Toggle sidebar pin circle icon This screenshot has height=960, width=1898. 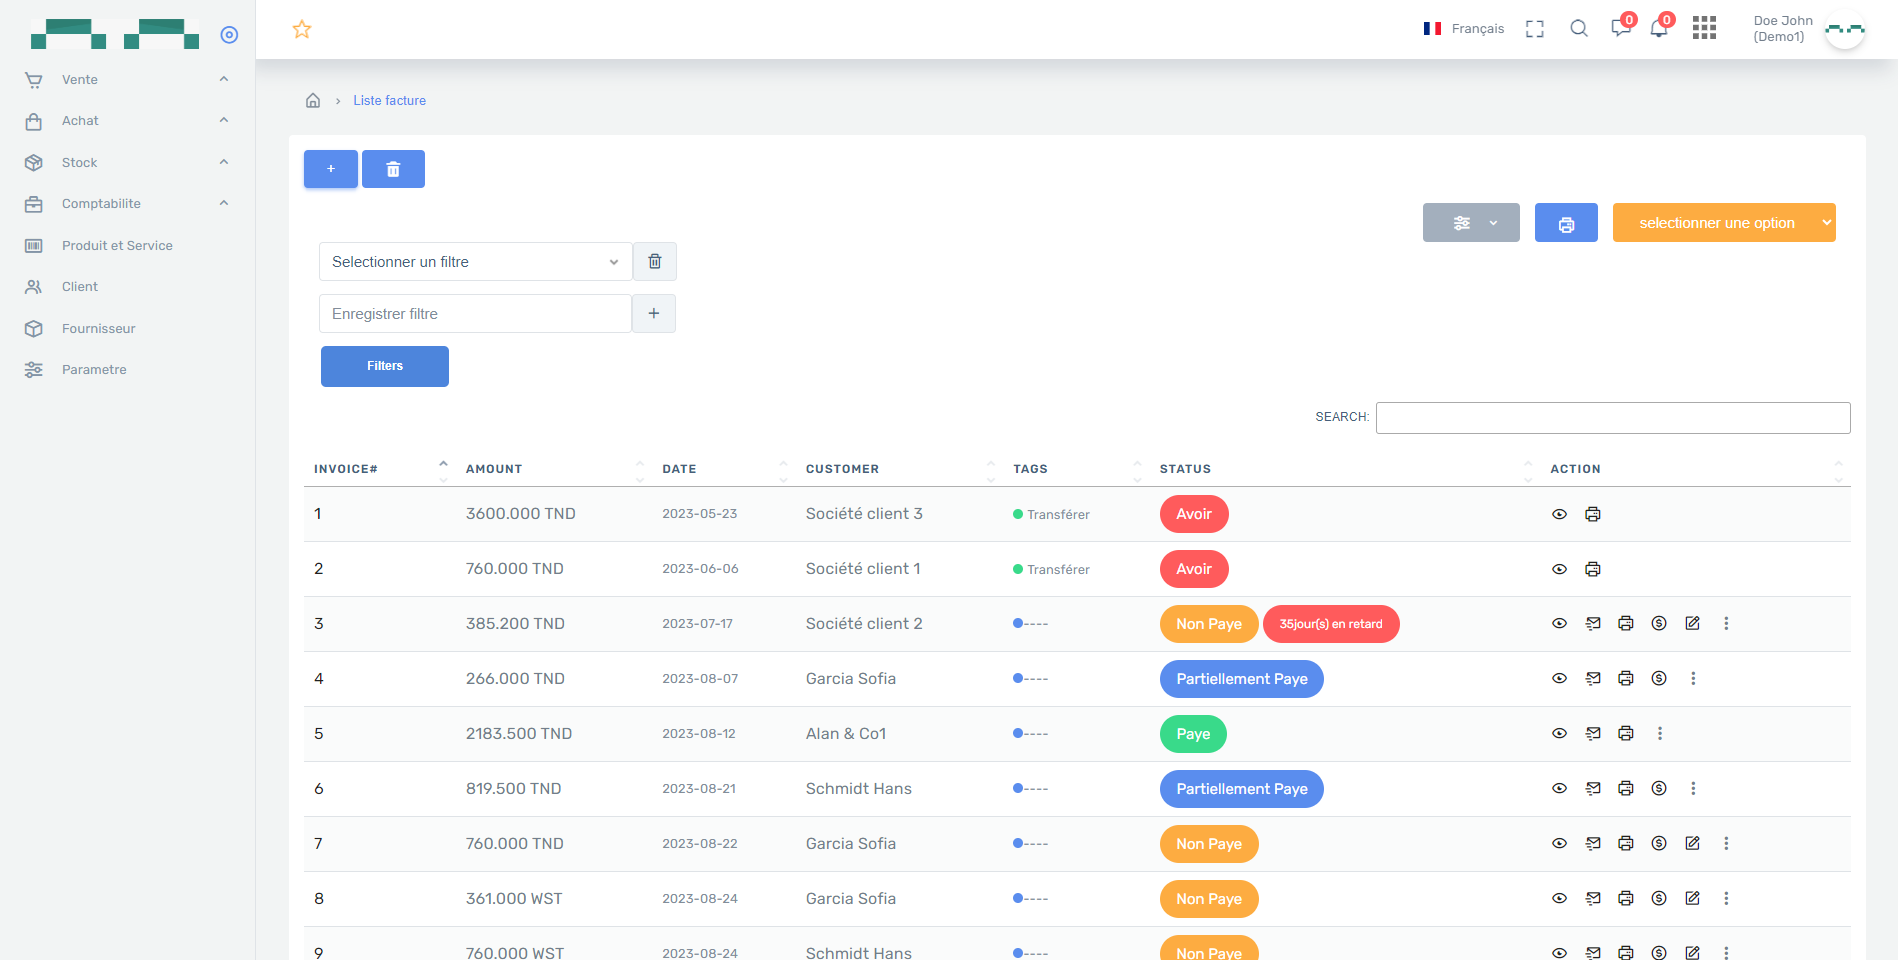click(229, 35)
